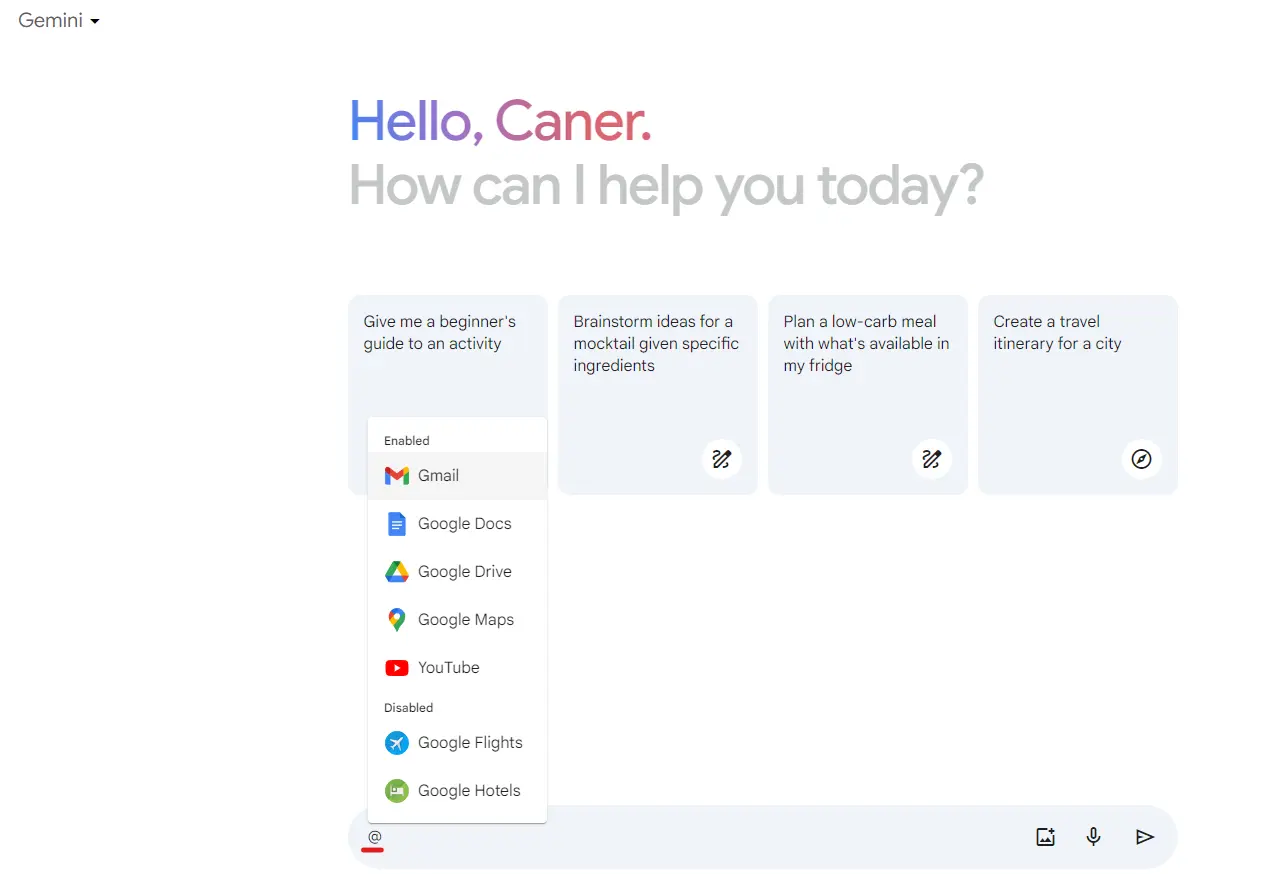The height and width of the screenshot is (874, 1284).
Task: Choose Google Drive in the extensions menu
Action: coord(457,572)
